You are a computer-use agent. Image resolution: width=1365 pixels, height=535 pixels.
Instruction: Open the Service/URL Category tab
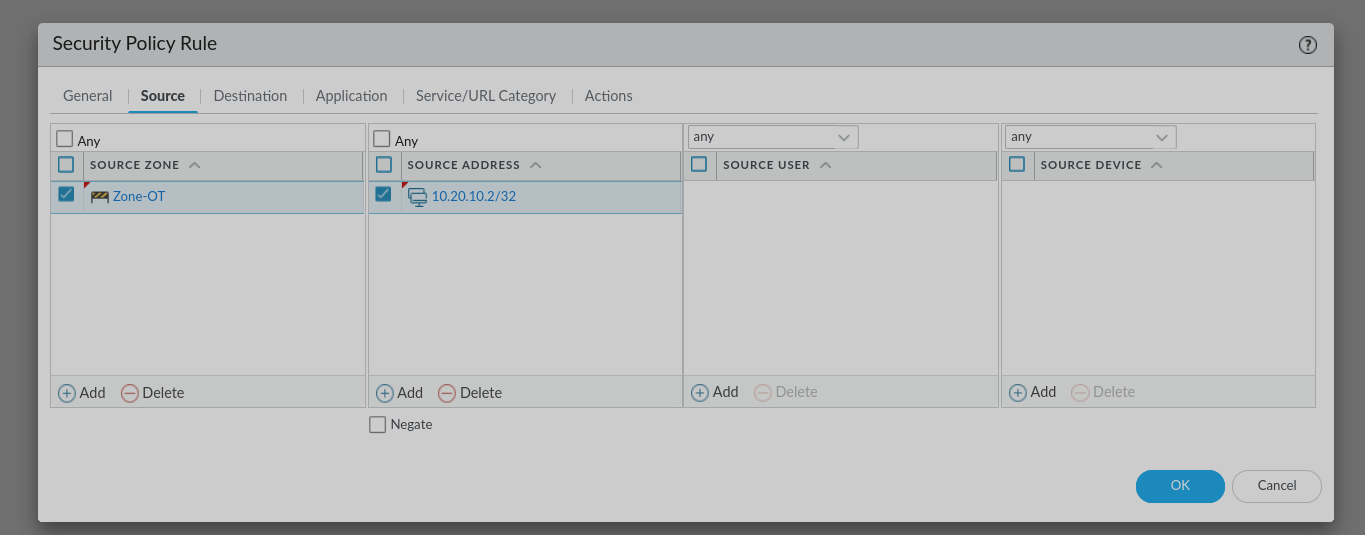486,96
